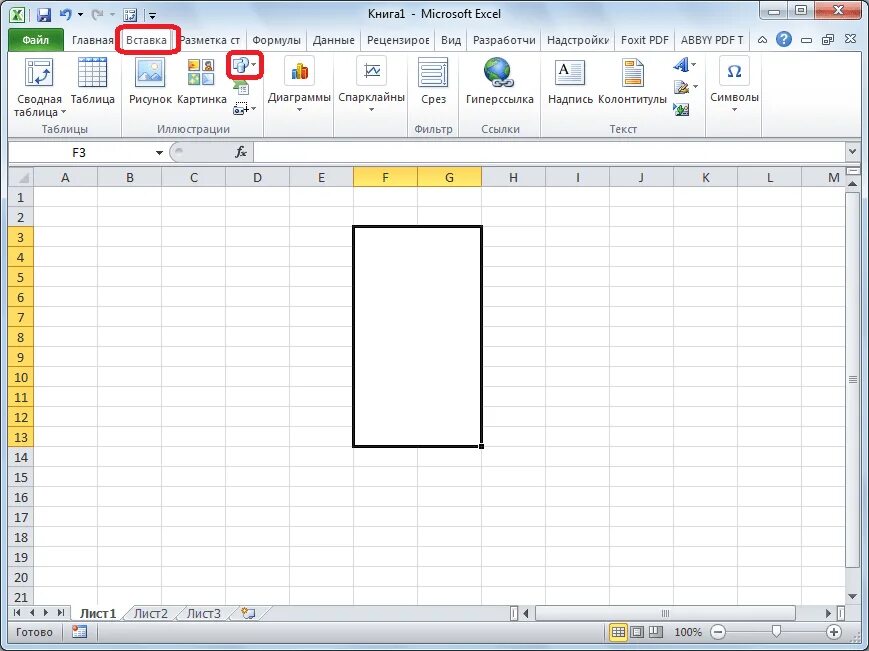The height and width of the screenshot is (651, 869).
Task: Click the Name Box showing F3
Action: pyautogui.click(x=79, y=152)
